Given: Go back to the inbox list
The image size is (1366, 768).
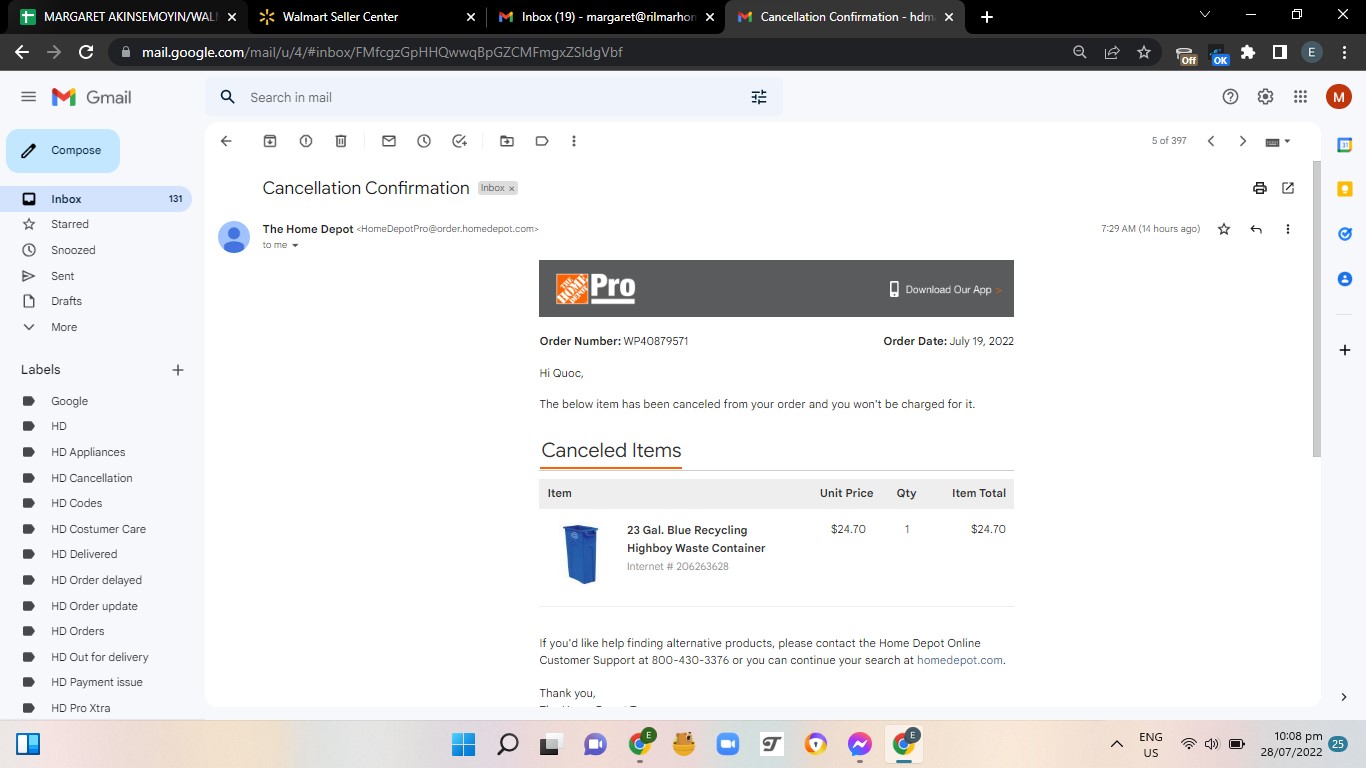Looking at the screenshot, I should coord(226,141).
